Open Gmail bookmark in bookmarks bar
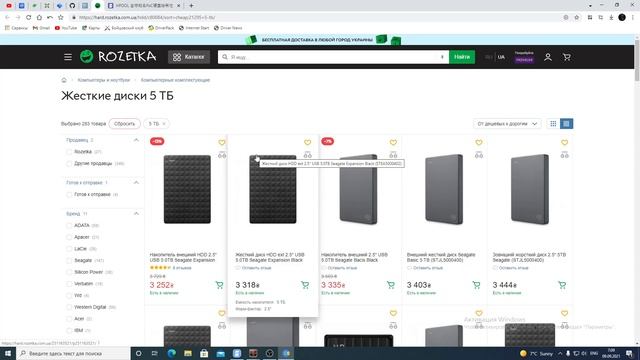This screenshot has width=640, height=360. click(41, 28)
